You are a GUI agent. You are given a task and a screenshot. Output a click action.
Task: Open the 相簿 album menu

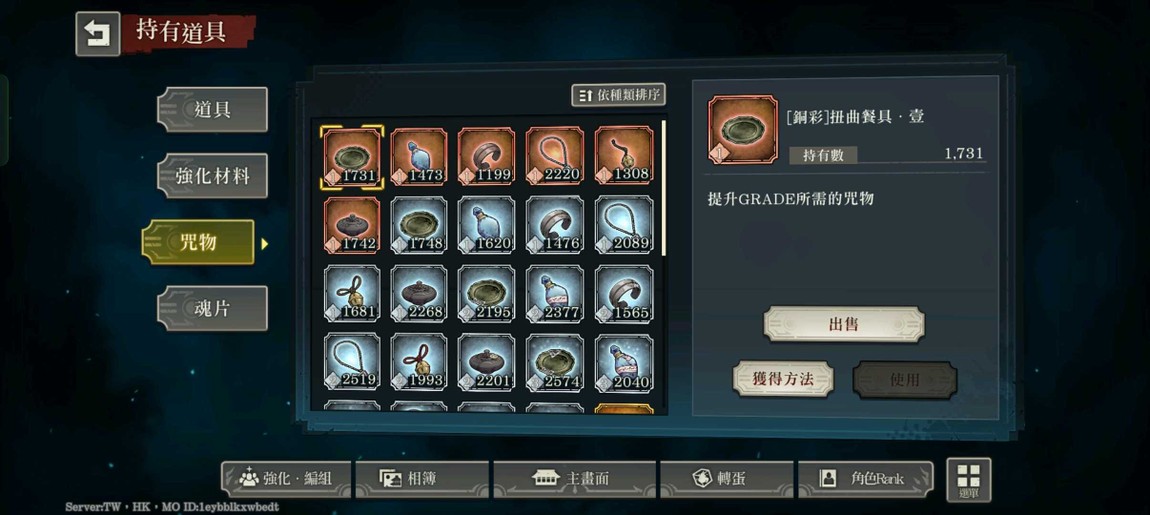click(422, 479)
